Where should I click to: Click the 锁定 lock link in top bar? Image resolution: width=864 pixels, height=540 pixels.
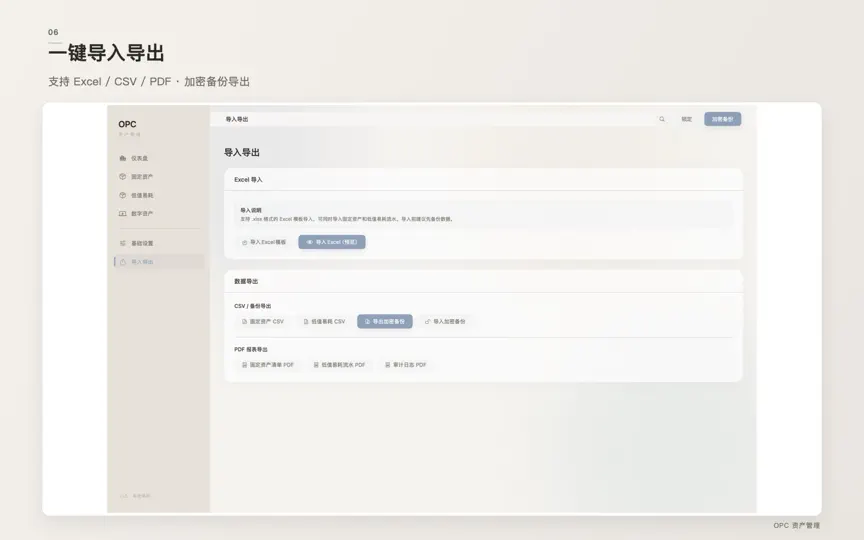(x=687, y=119)
